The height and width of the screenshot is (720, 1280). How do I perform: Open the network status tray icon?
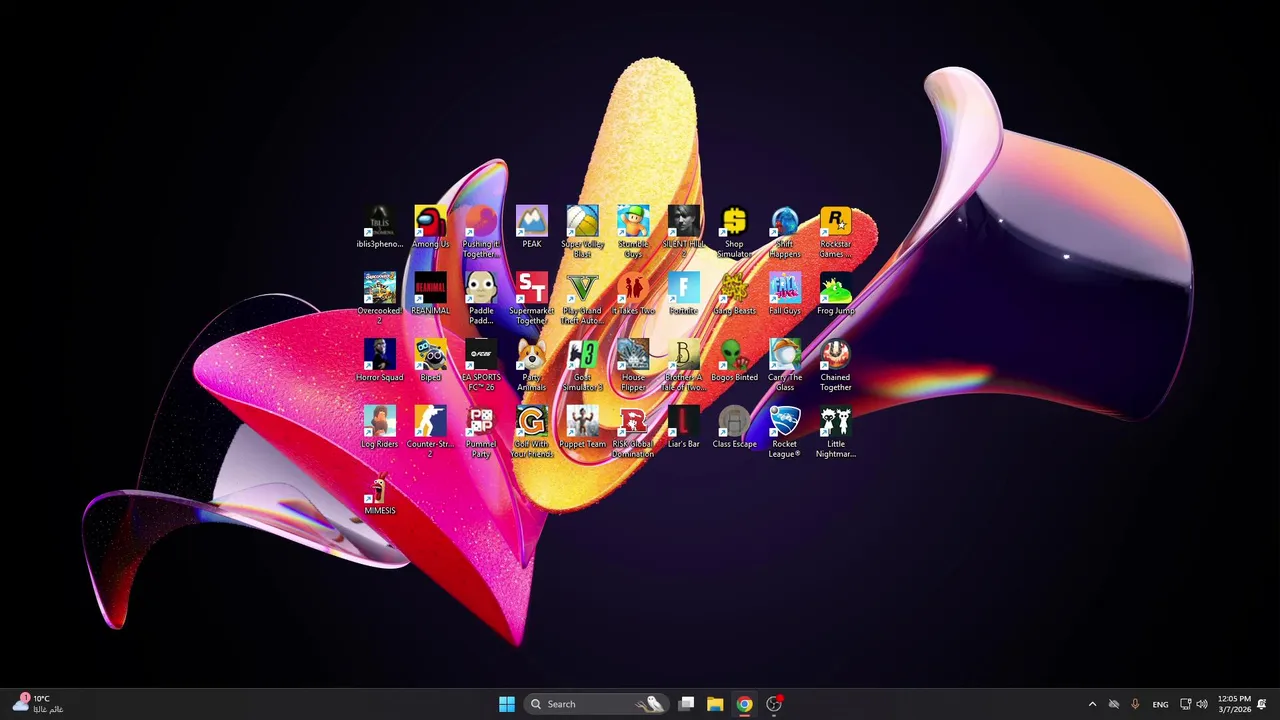1185,704
